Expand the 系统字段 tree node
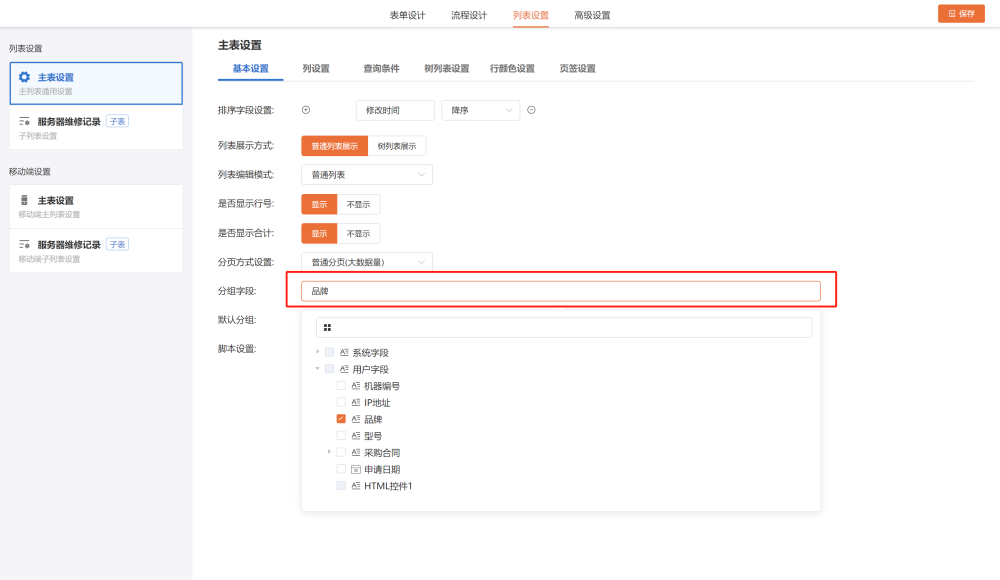 pos(318,352)
